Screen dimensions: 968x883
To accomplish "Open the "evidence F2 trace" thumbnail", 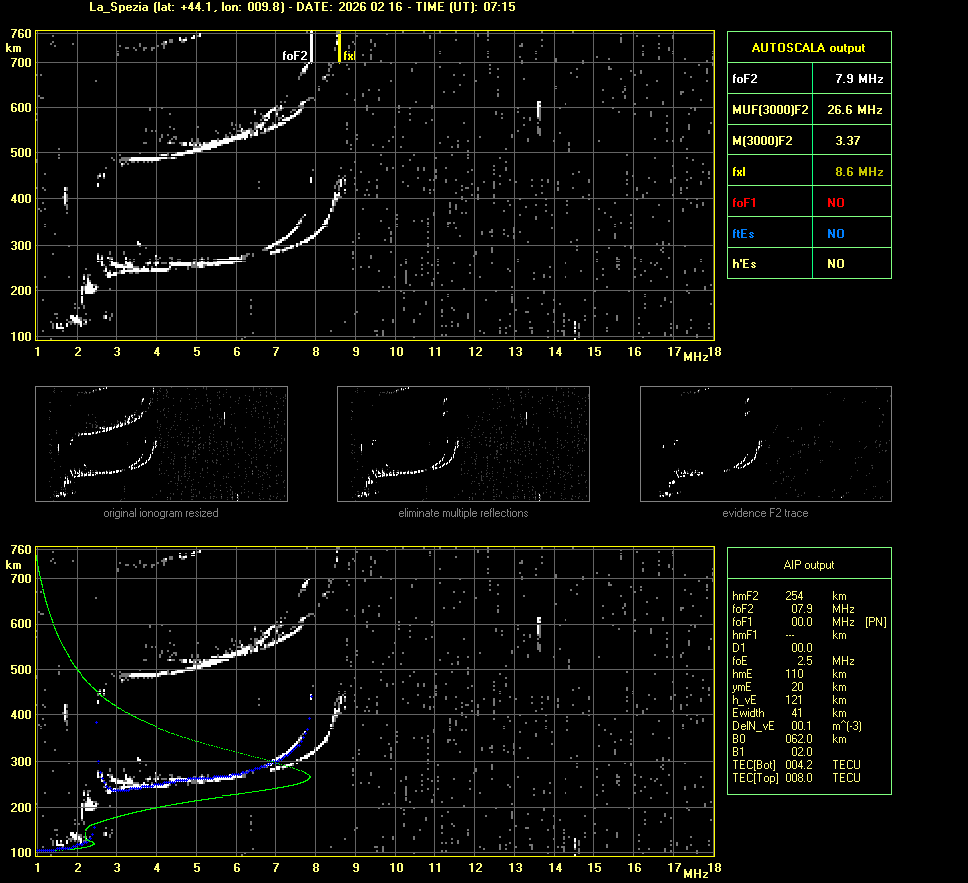I will pyautogui.click(x=765, y=444).
